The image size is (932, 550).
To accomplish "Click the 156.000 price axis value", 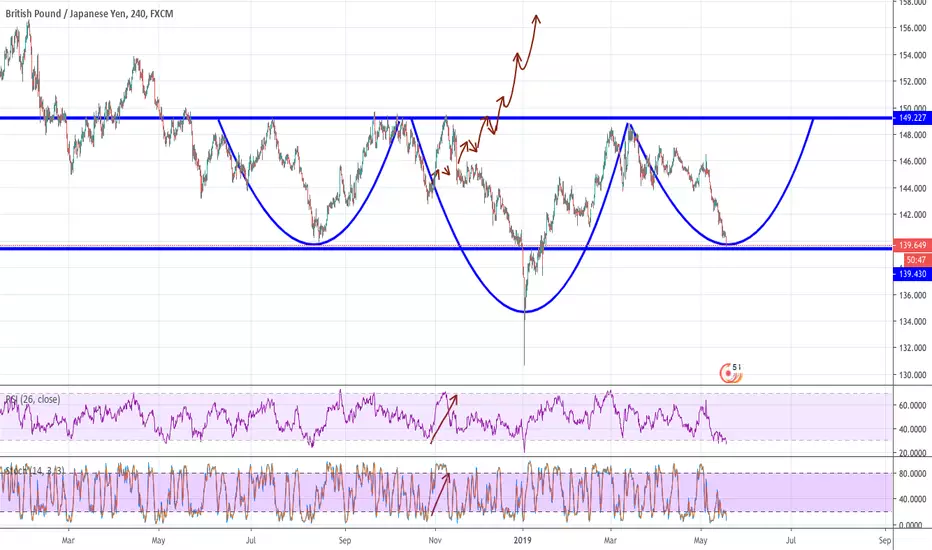I will (912, 28).
